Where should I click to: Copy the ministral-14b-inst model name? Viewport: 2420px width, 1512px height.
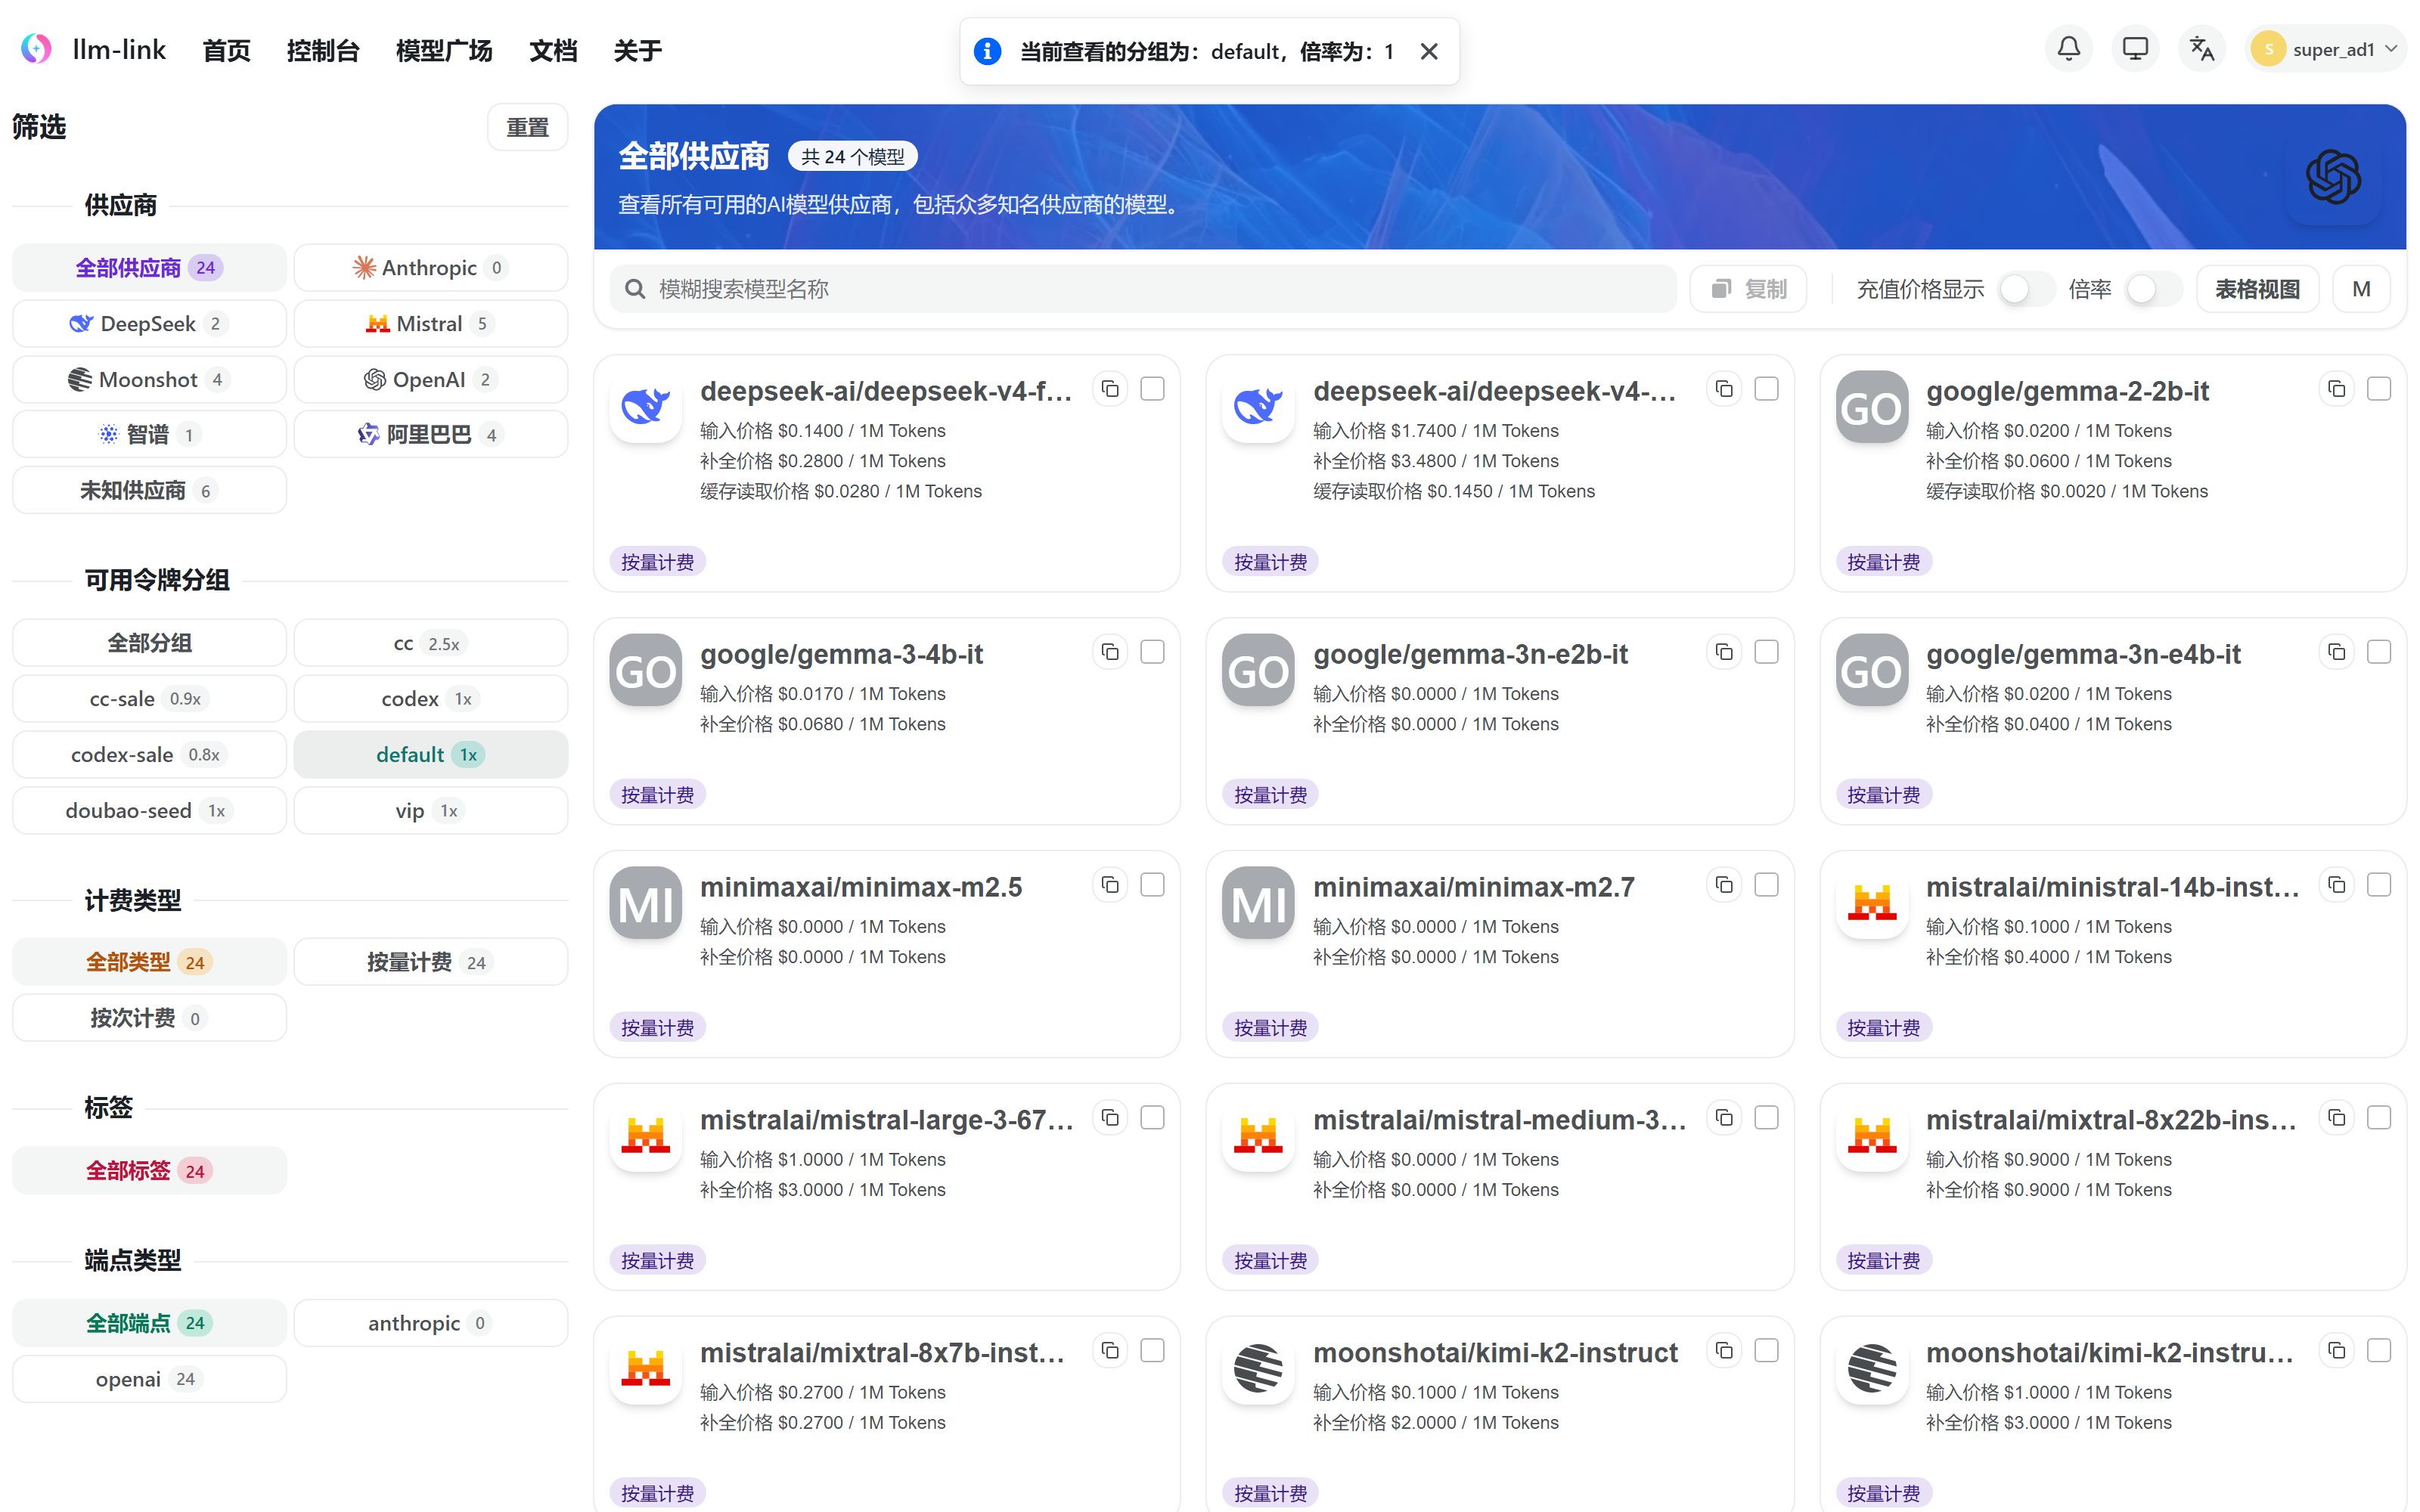2336,885
